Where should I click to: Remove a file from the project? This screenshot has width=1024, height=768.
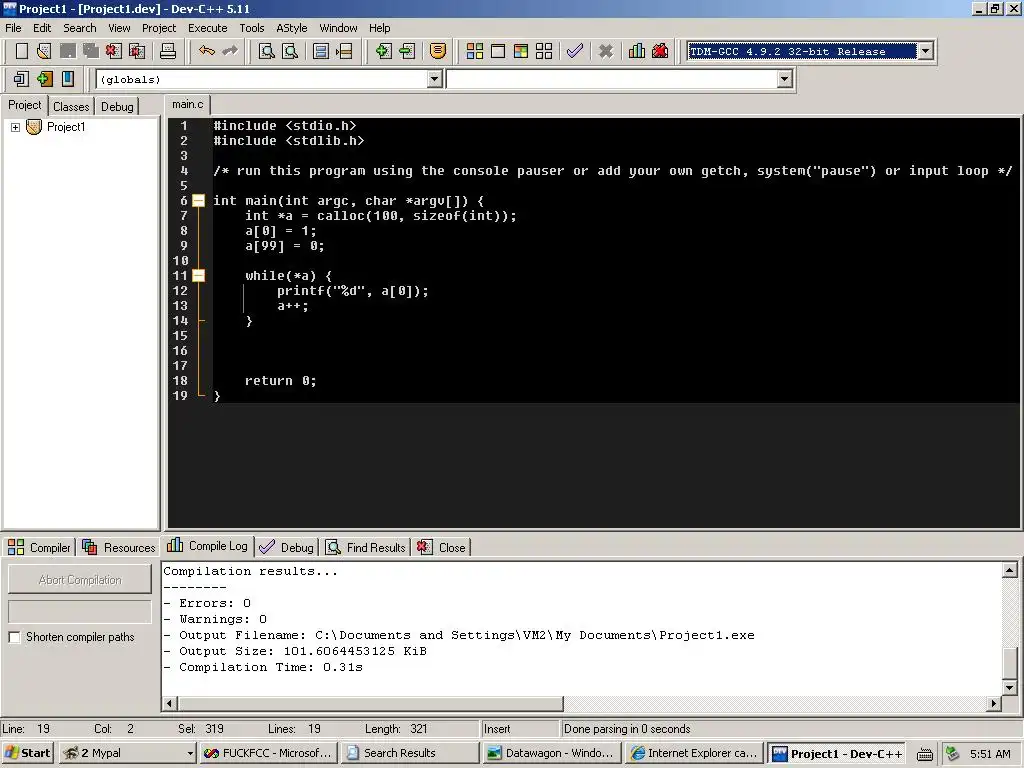tap(407, 51)
